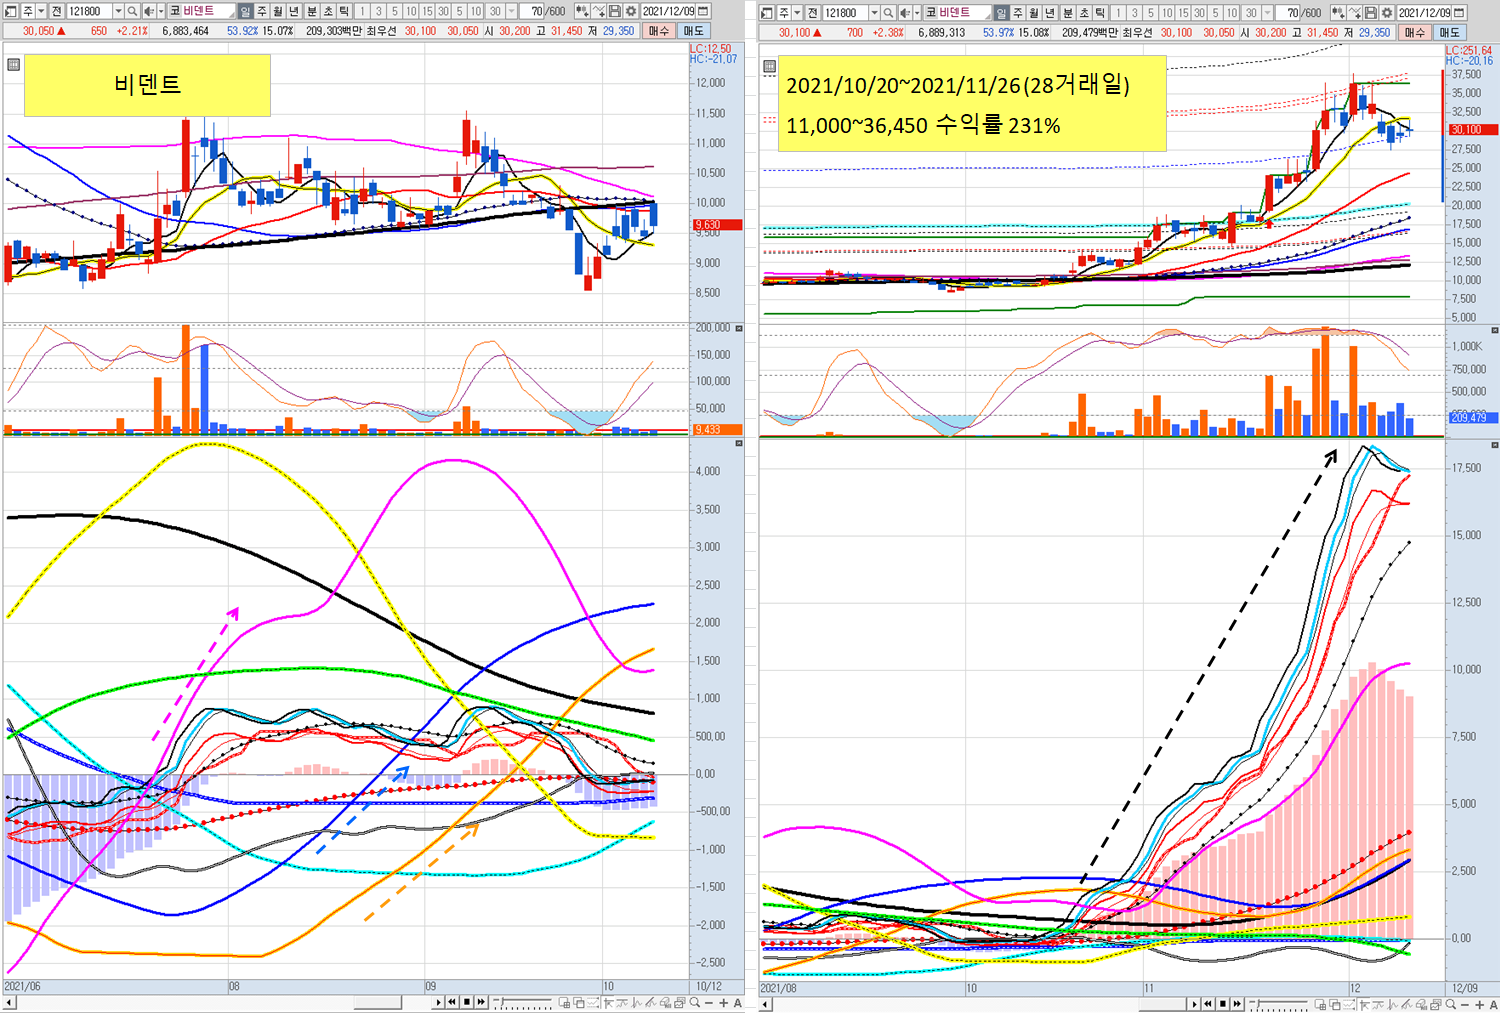The image size is (1500, 1013).
Task: Select tick '틱' chart tab in left chart
Action: pos(344,11)
